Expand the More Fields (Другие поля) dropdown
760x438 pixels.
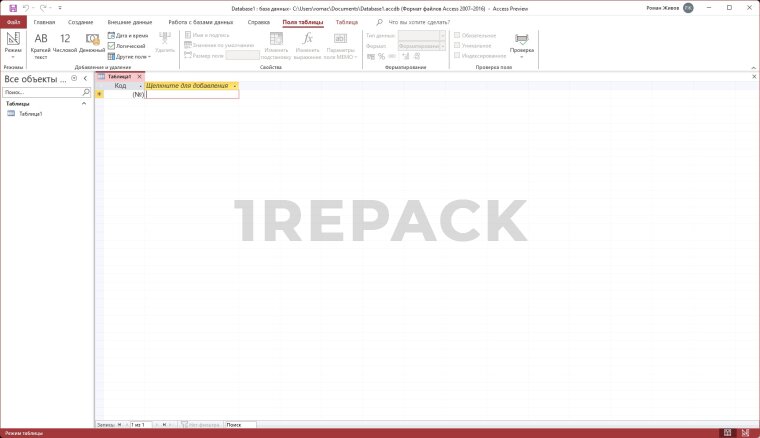coord(130,57)
